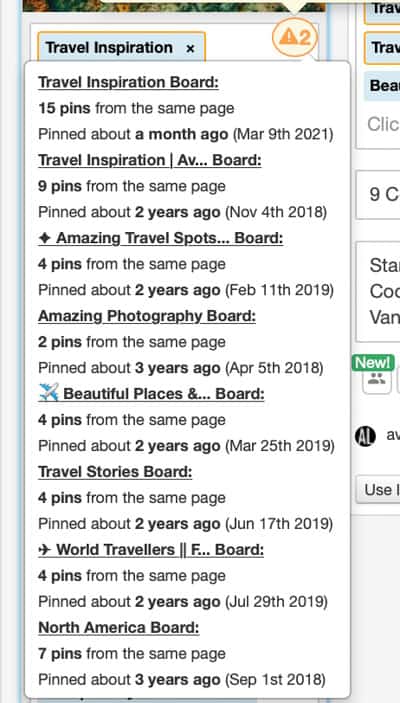Open the Travel Inspiration Board link
400x703 pixels.
pyautogui.click(x=128, y=82)
